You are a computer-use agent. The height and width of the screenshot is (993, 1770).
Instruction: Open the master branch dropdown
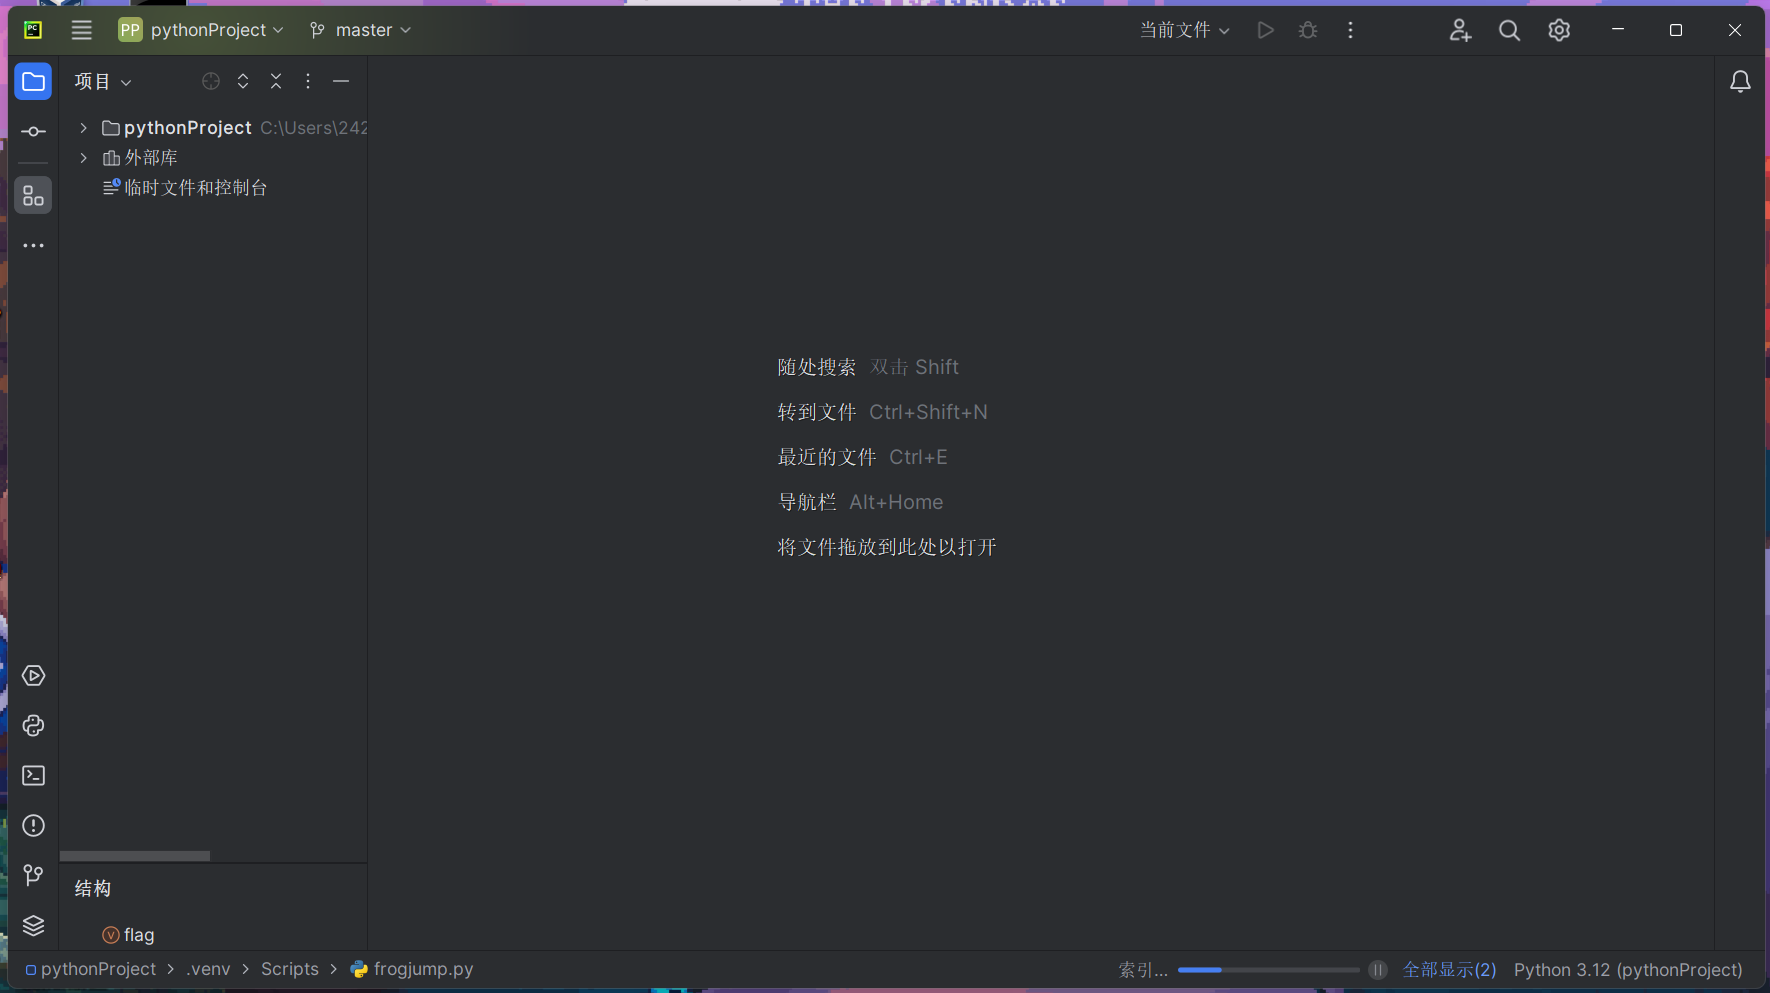[x=361, y=30]
